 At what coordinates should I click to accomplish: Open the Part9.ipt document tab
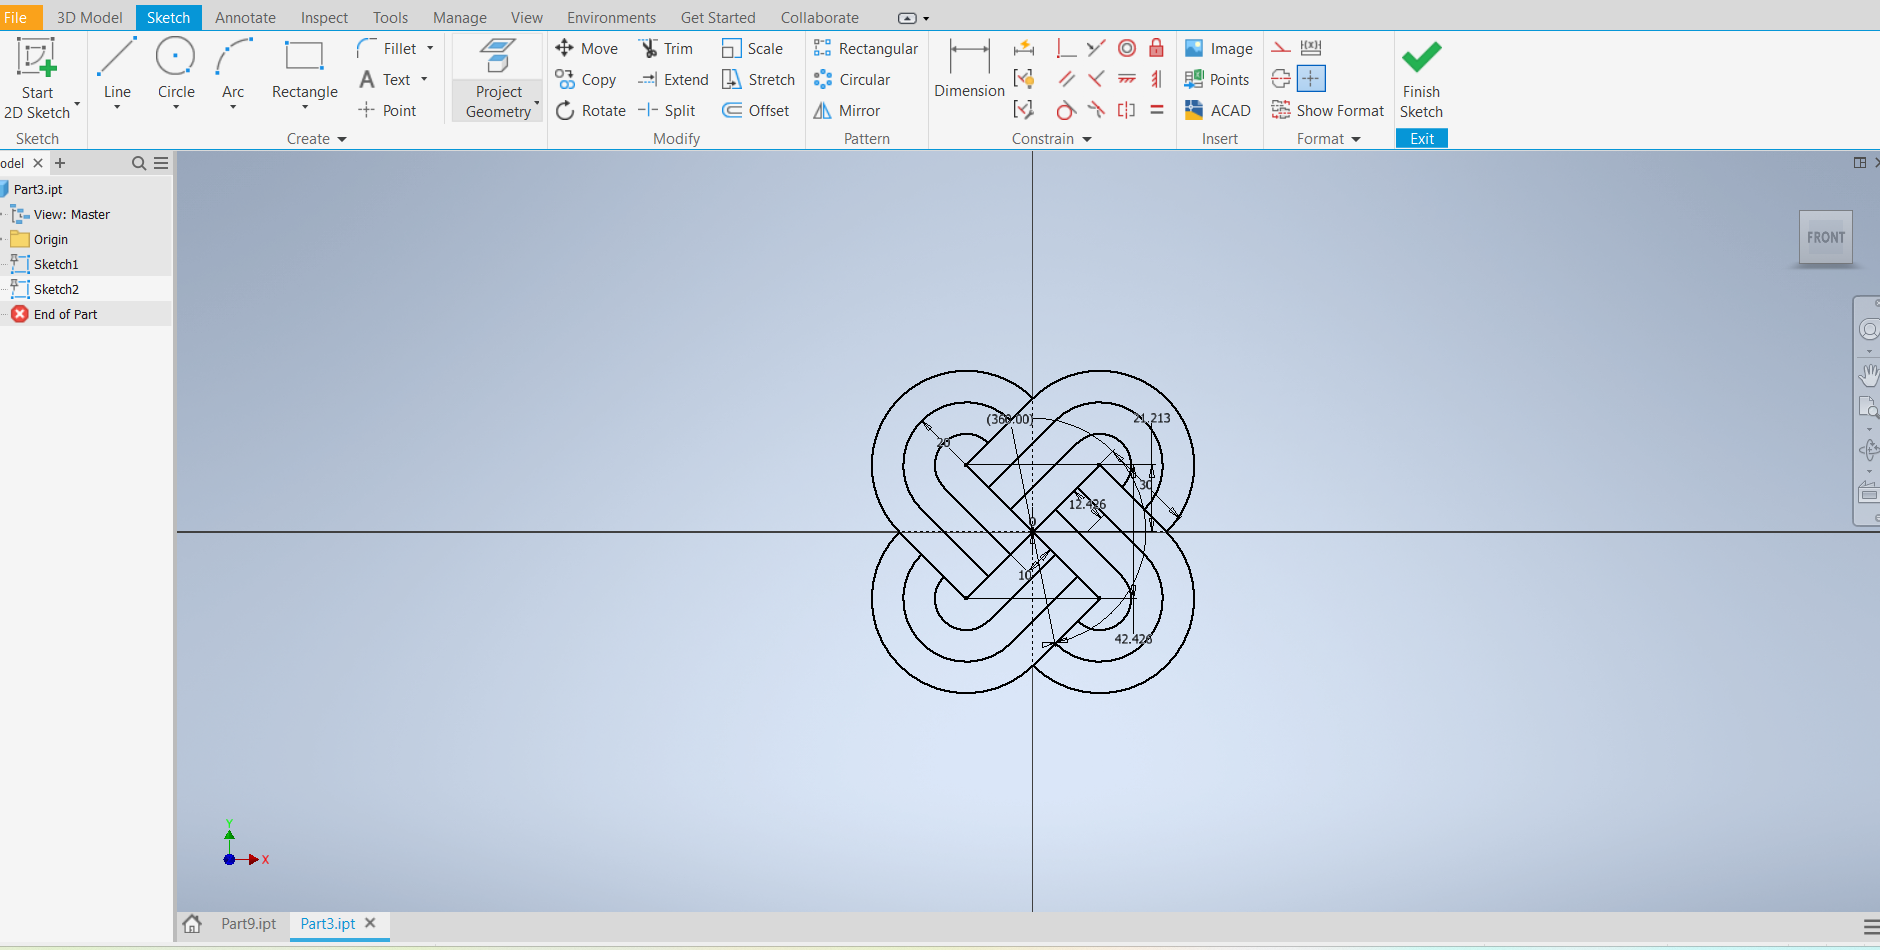pos(248,923)
